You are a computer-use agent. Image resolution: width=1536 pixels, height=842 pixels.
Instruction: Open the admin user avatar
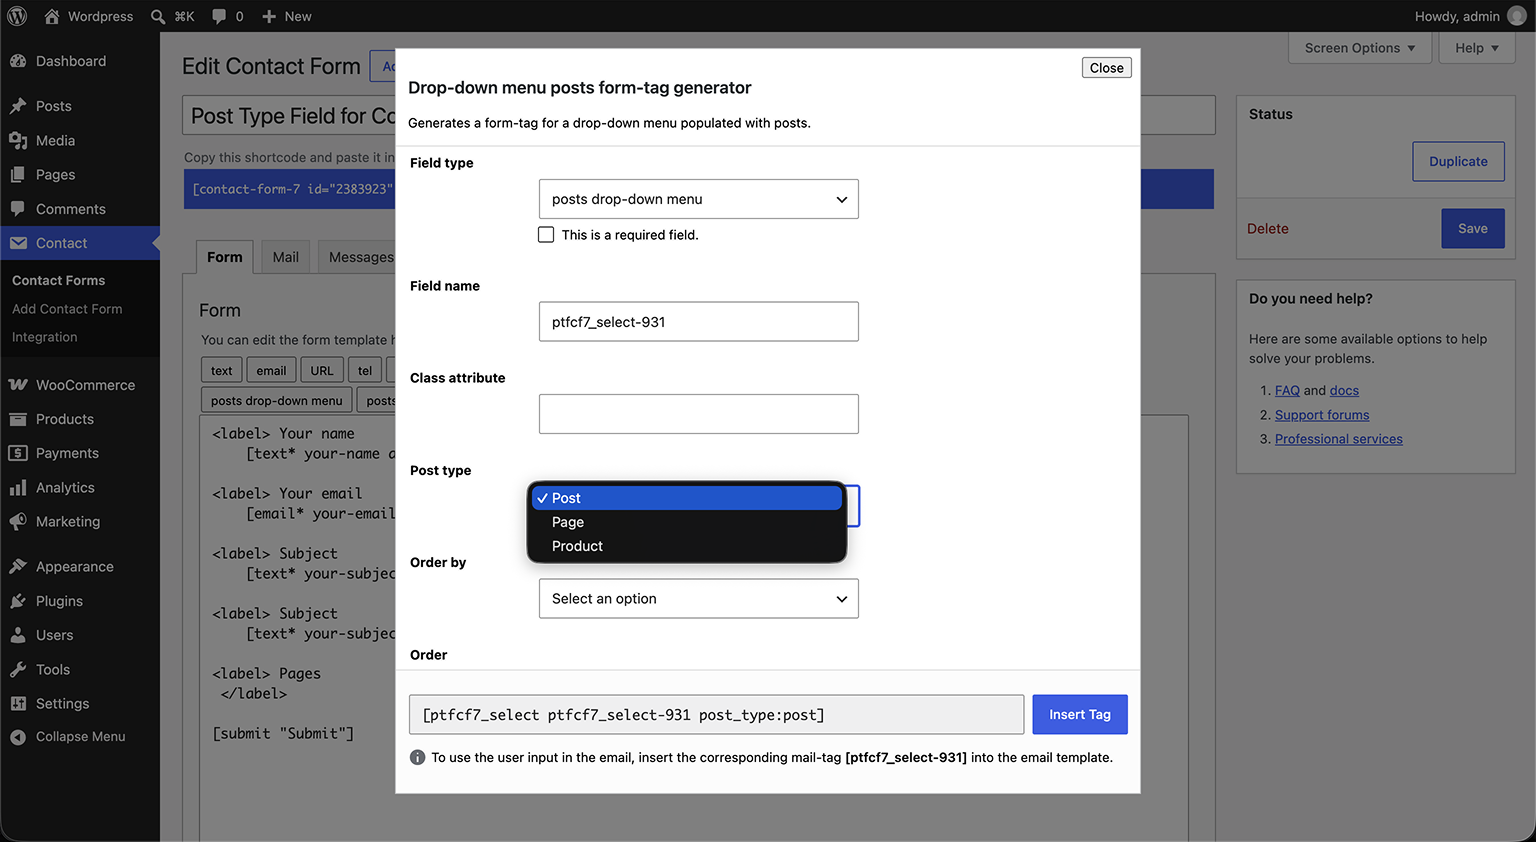click(x=1517, y=16)
